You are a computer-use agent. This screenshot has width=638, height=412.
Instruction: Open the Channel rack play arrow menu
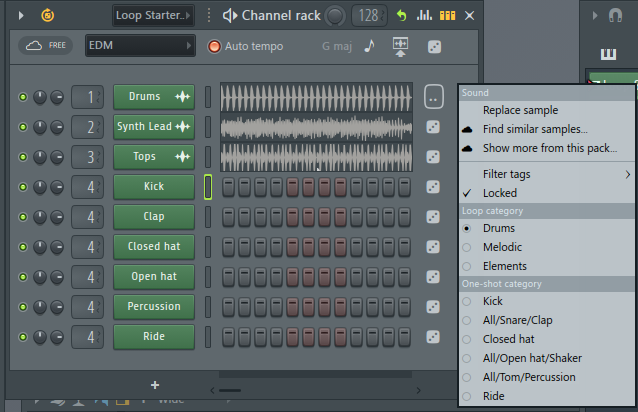(x=21, y=15)
